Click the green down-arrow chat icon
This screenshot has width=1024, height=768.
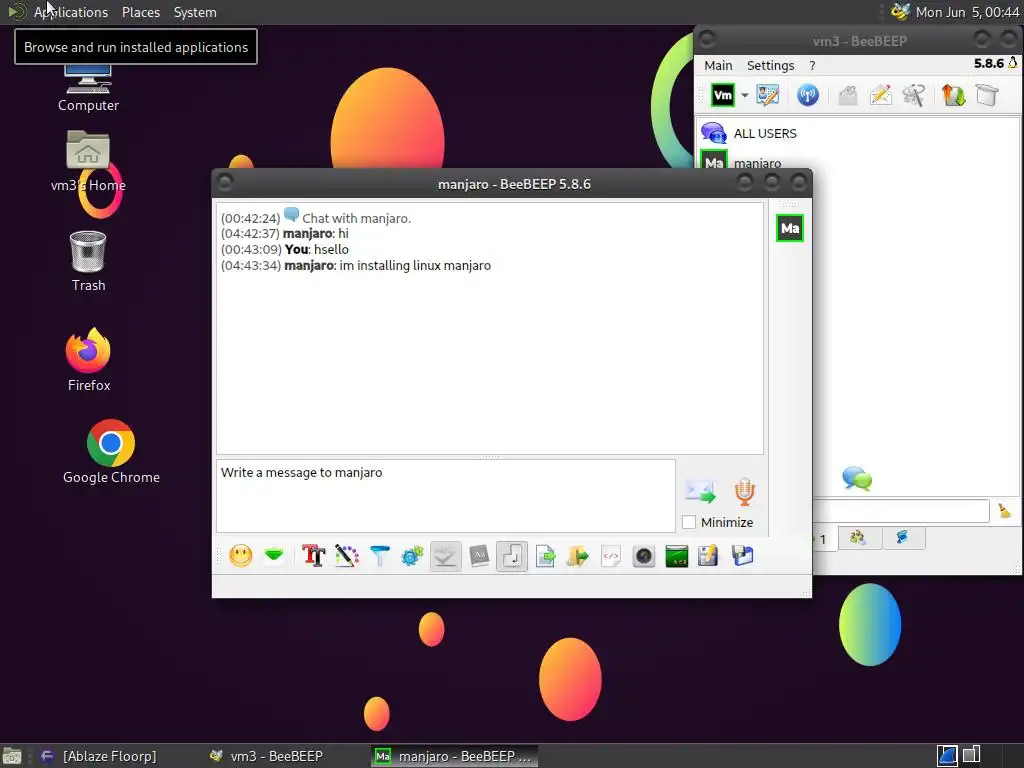(274, 556)
